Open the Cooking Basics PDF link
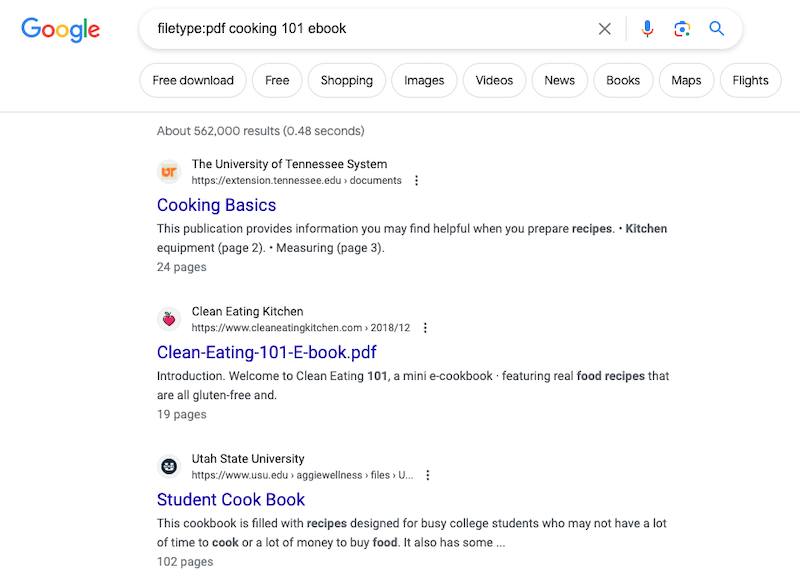Viewport: 800px width, 585px height. point(216,205)
